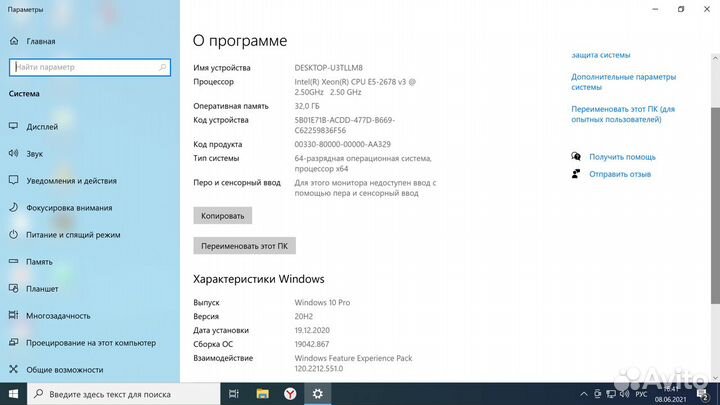This screenshot has height=405, width=720.
Task: Open Дополнительные параметры системы link
Action: [x=624, y=82]
